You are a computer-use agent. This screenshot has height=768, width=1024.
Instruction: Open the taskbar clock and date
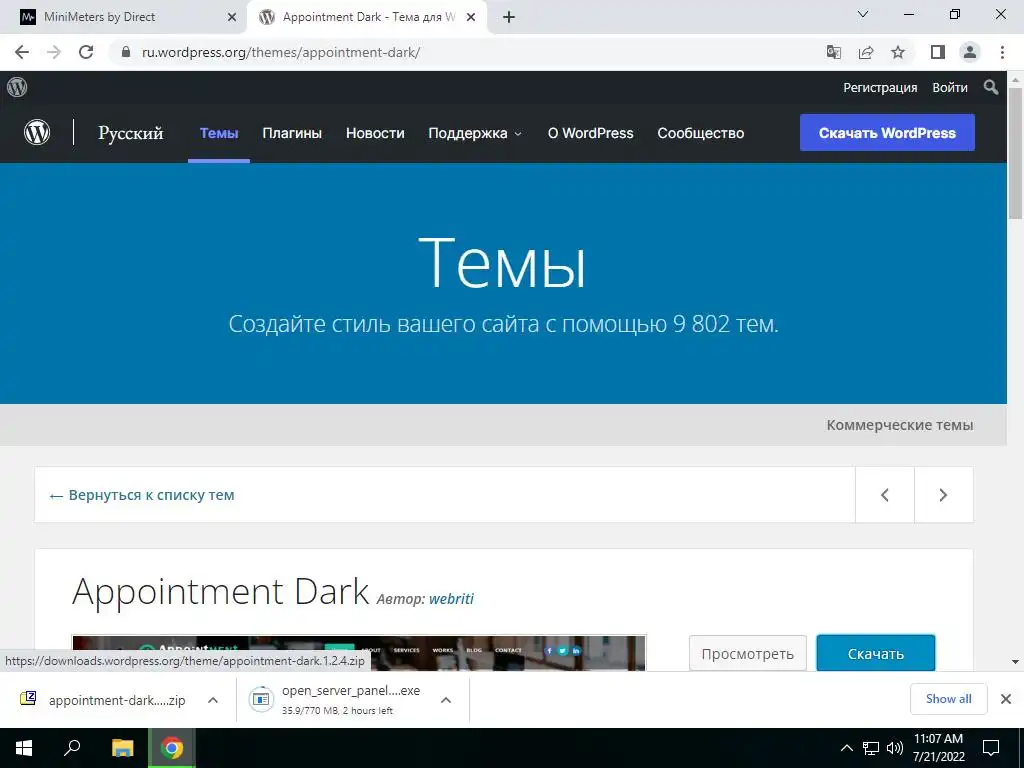coord(938,748)
